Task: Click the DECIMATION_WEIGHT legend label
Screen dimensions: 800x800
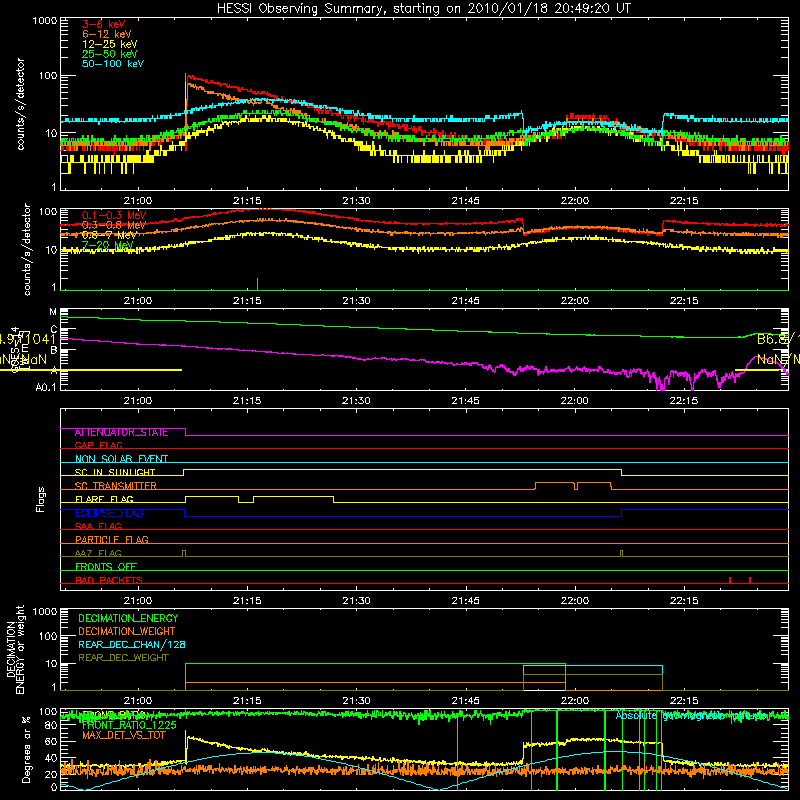Action: coord(127,631)
